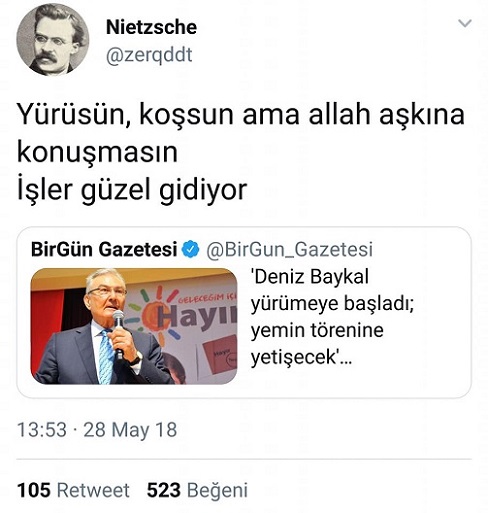Select the 'Yürüsün, koşsun ama allah aşkına' line
This screenshot has height=513, width=488.
[x=241, y=115]
